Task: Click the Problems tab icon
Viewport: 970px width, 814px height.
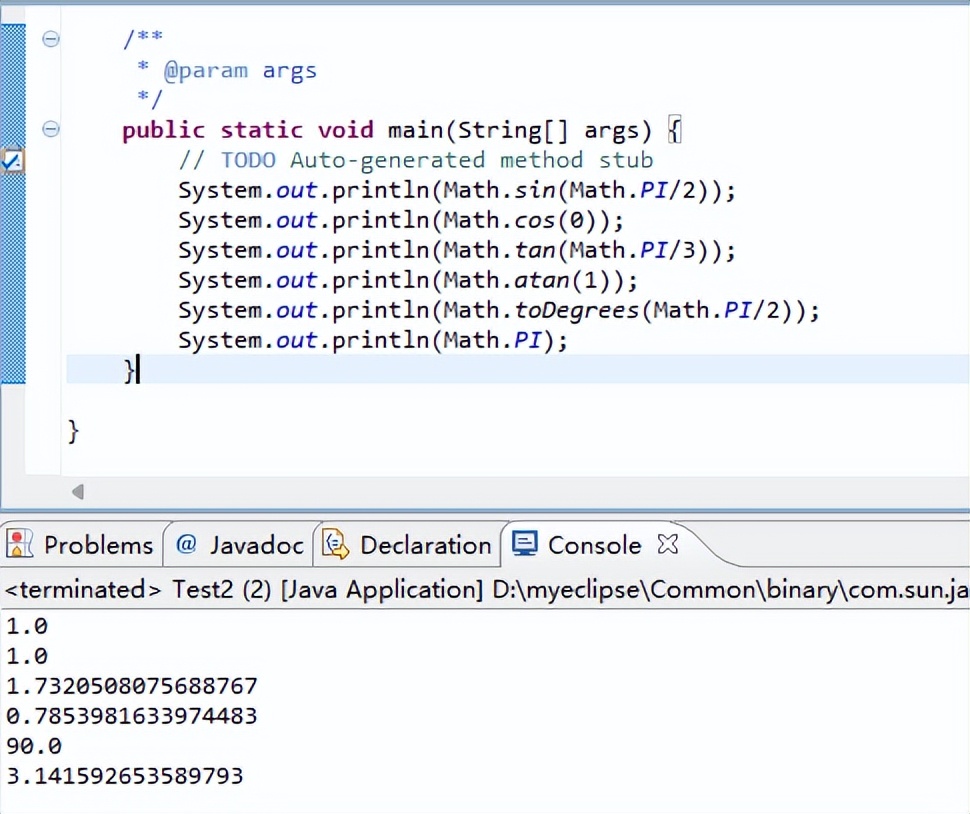Action: tap(19, 544)
